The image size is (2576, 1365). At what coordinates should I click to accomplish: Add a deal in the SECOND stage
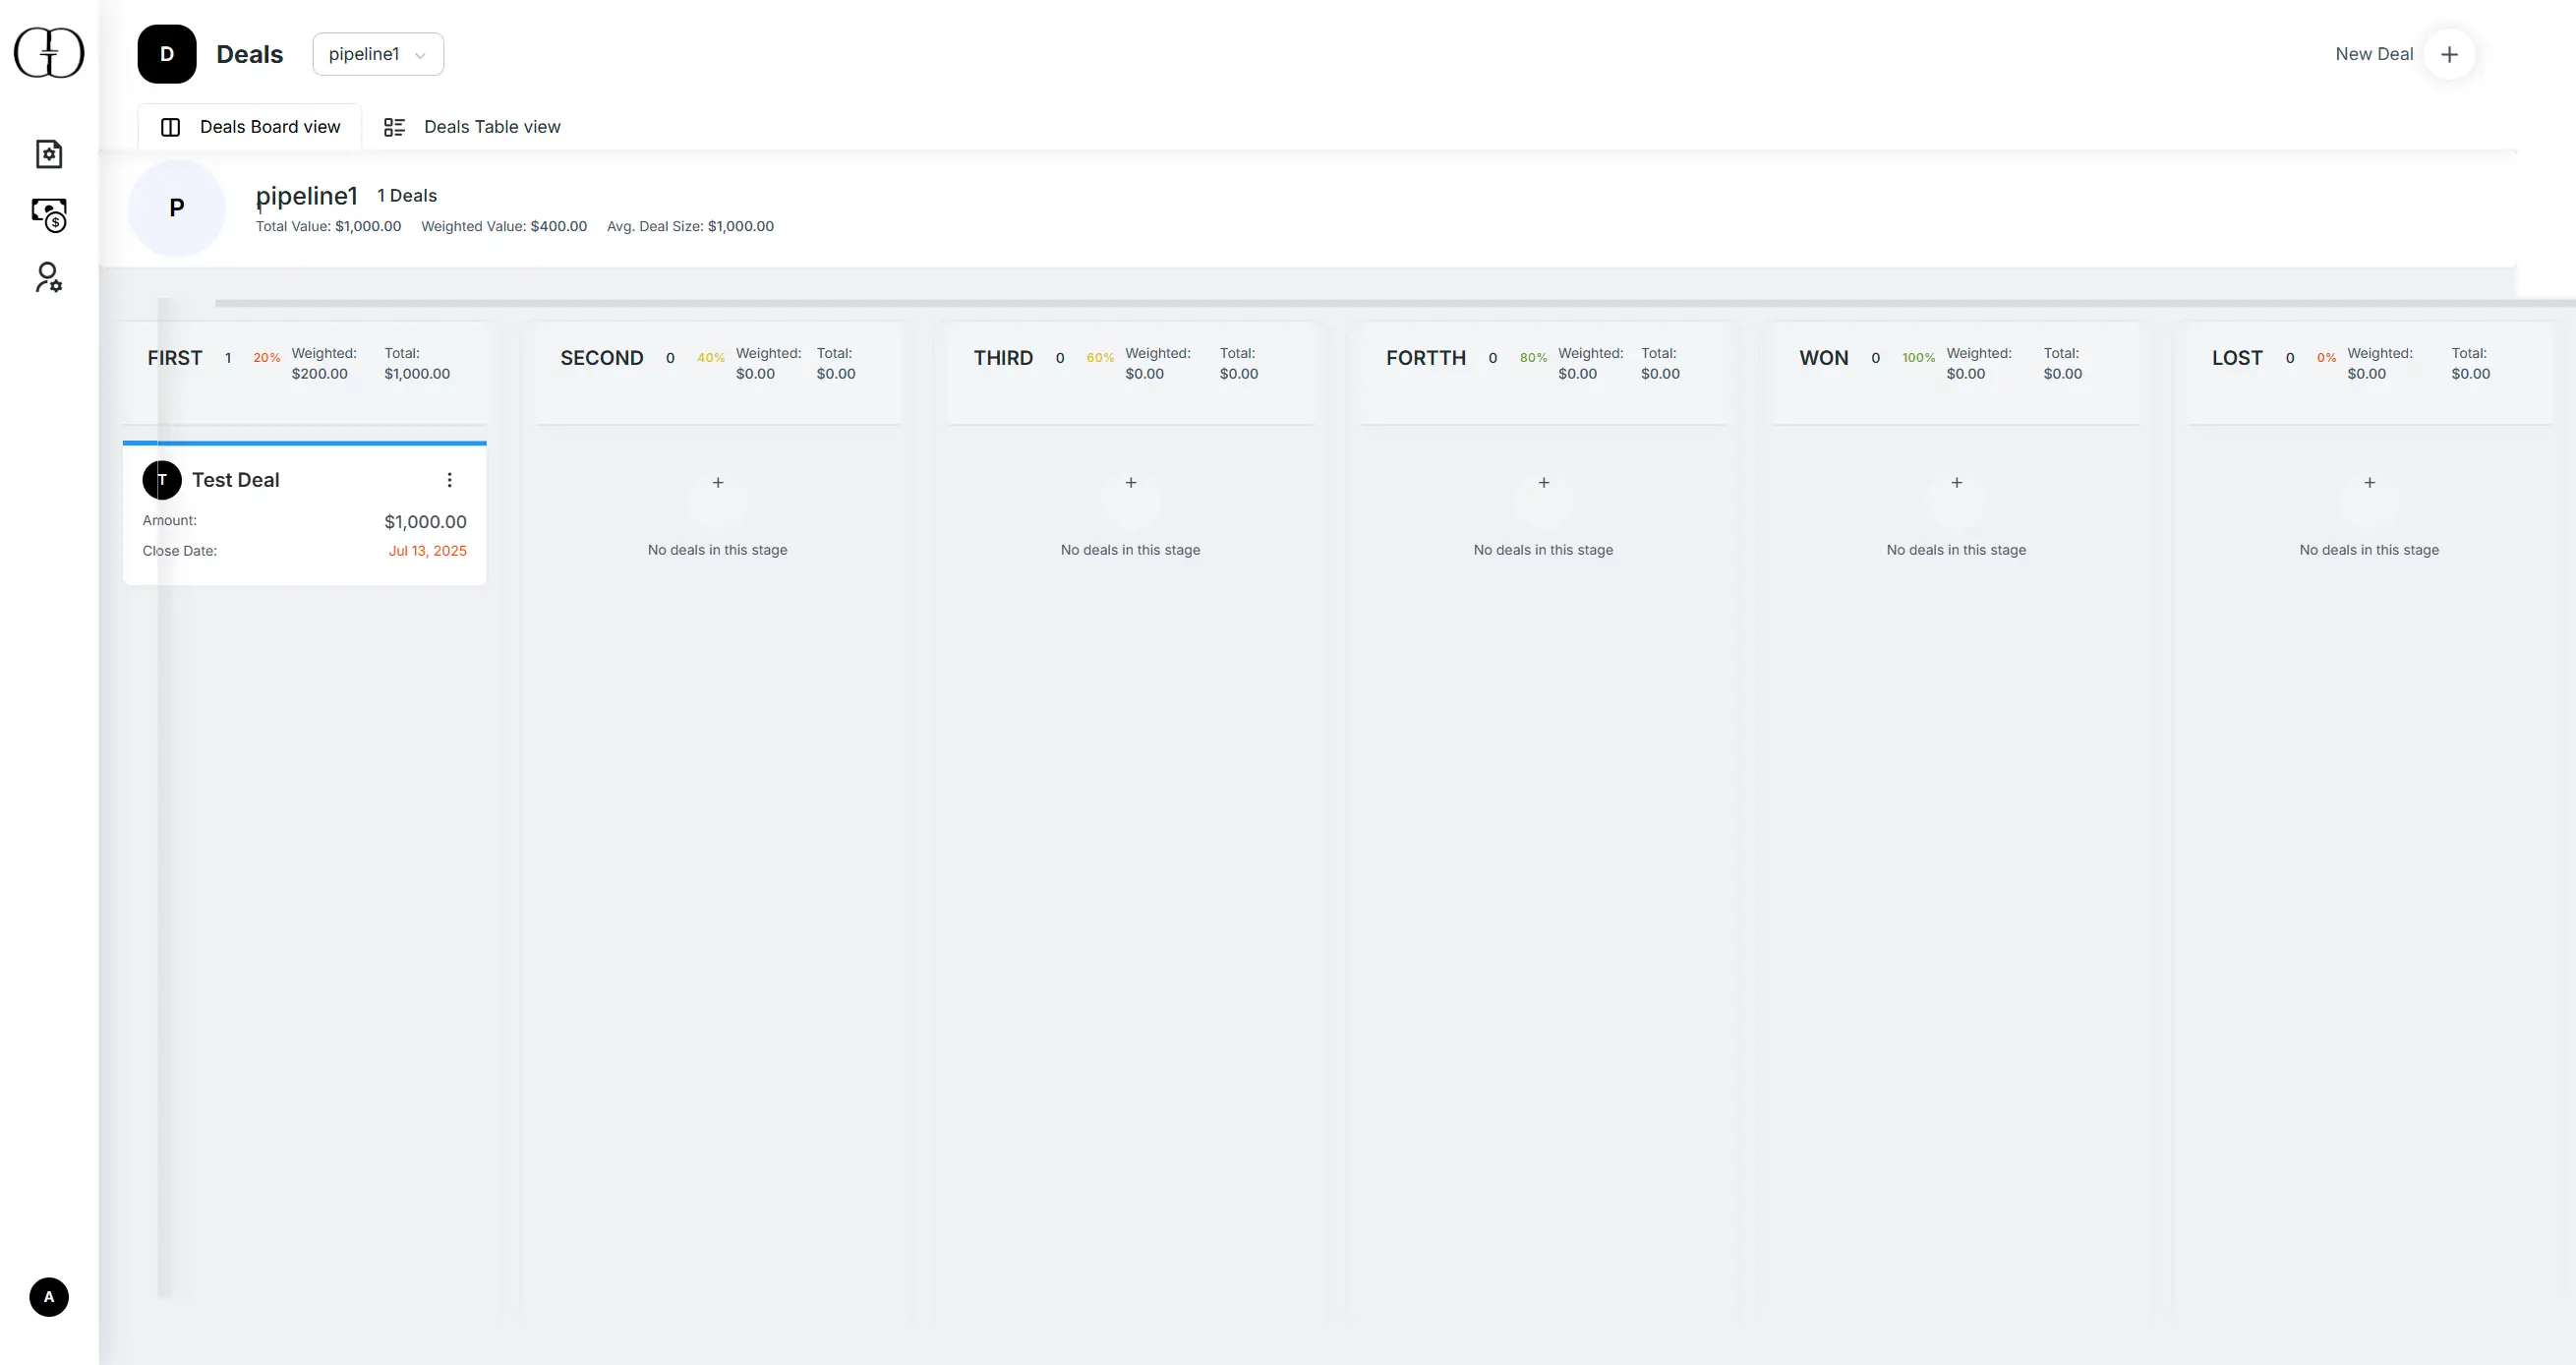[718, 483]
